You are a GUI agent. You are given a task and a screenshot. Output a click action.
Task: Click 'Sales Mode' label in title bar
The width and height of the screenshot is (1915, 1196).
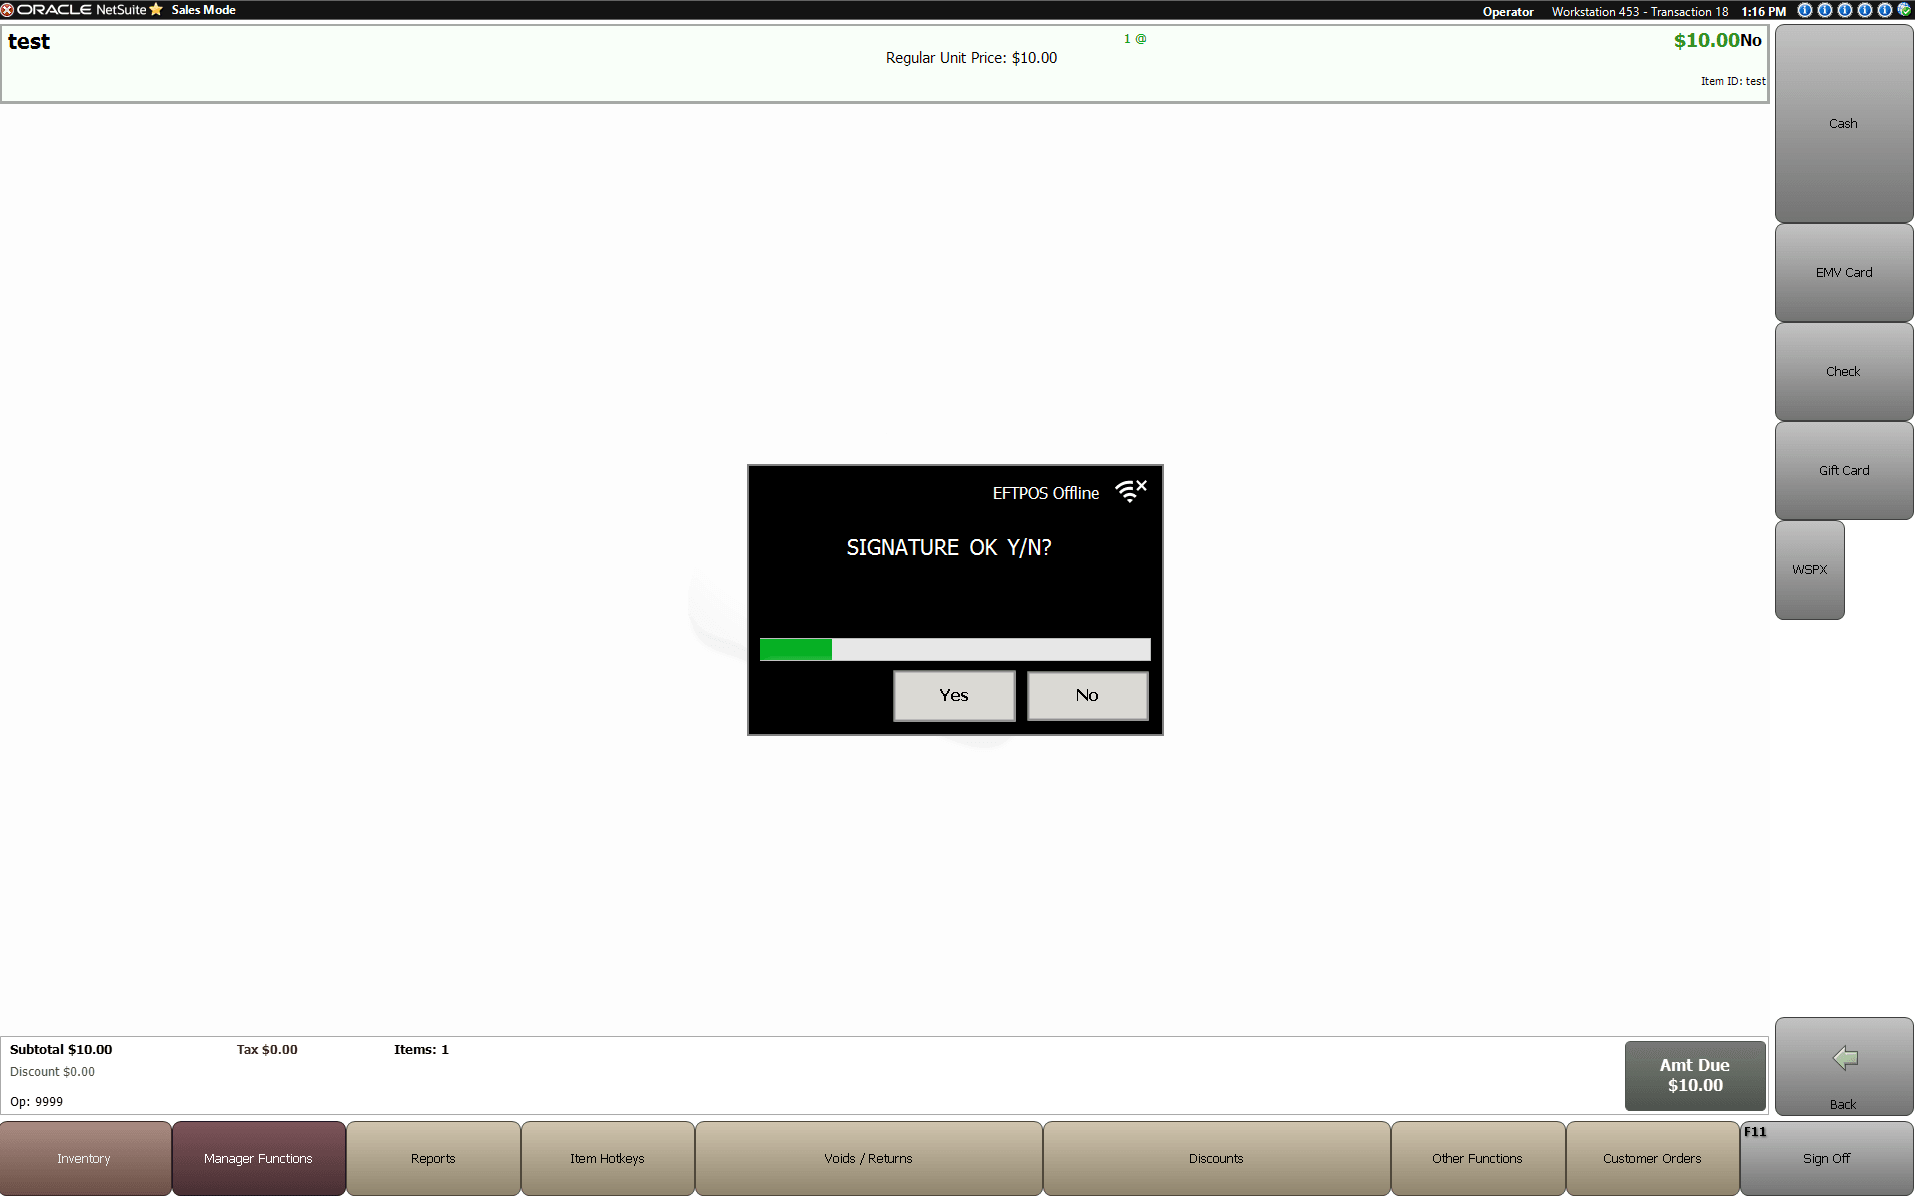203,10
